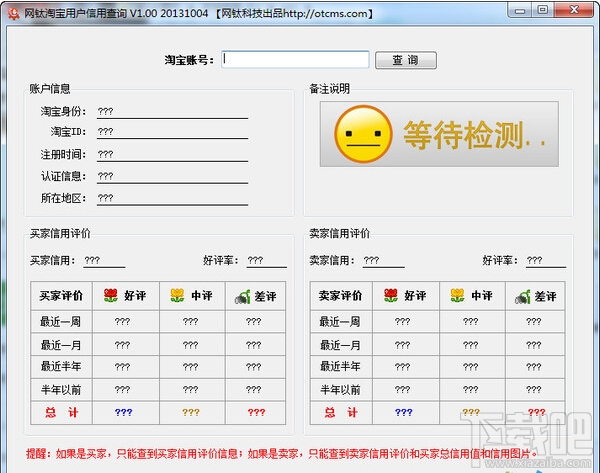
Task: Click the red flower 好评 icon in seller table
Action: coord(391,295)
